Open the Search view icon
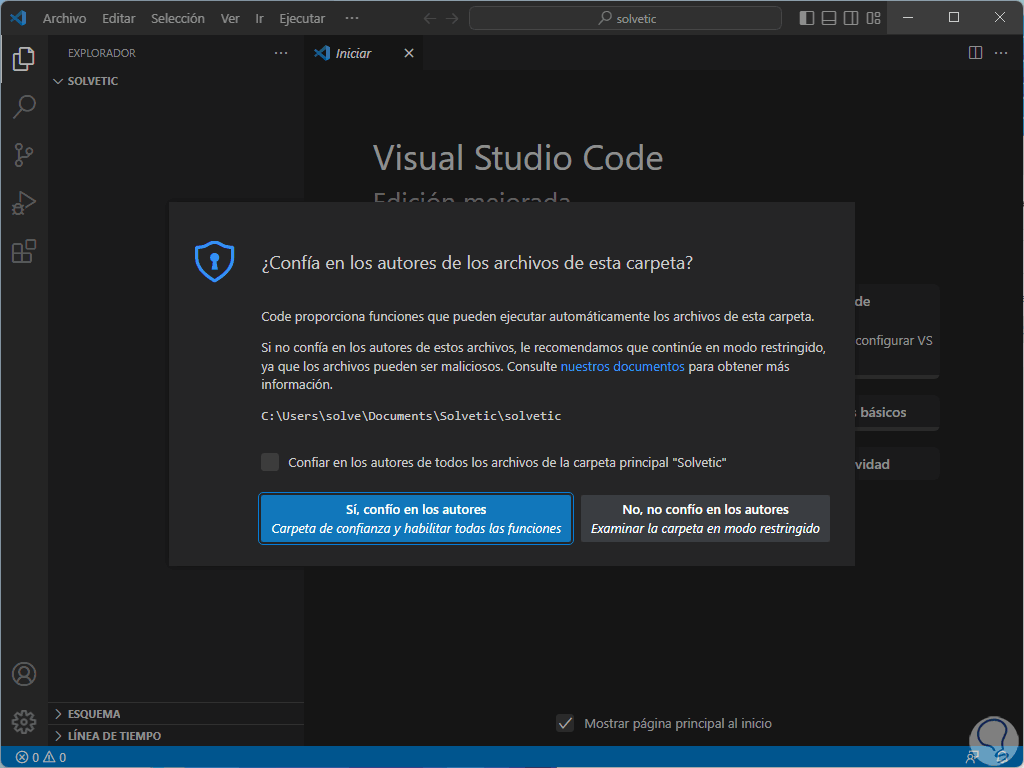 24,106
